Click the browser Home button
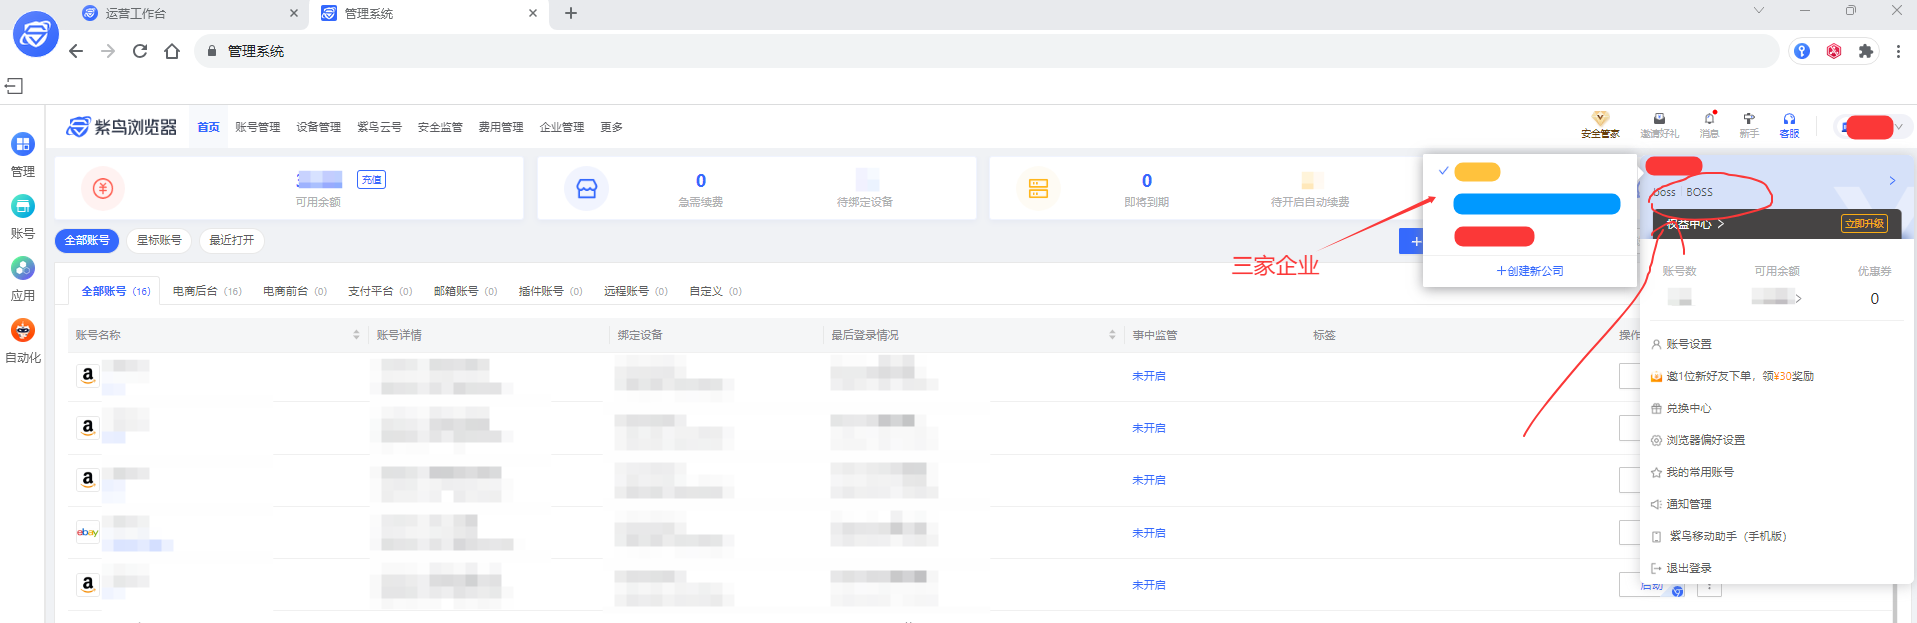 [x=172, y=51]
